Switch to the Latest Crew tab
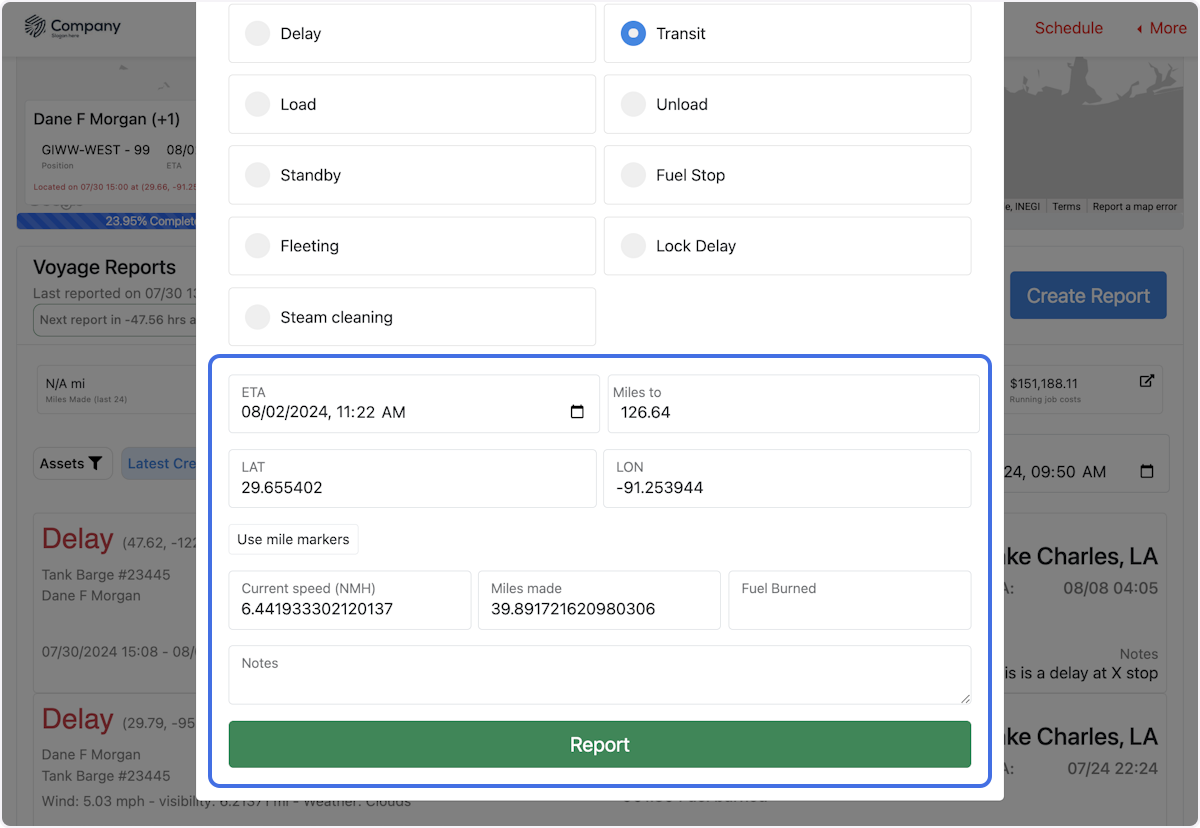The width and height of the screenshot is (1200, 828). 165,463
